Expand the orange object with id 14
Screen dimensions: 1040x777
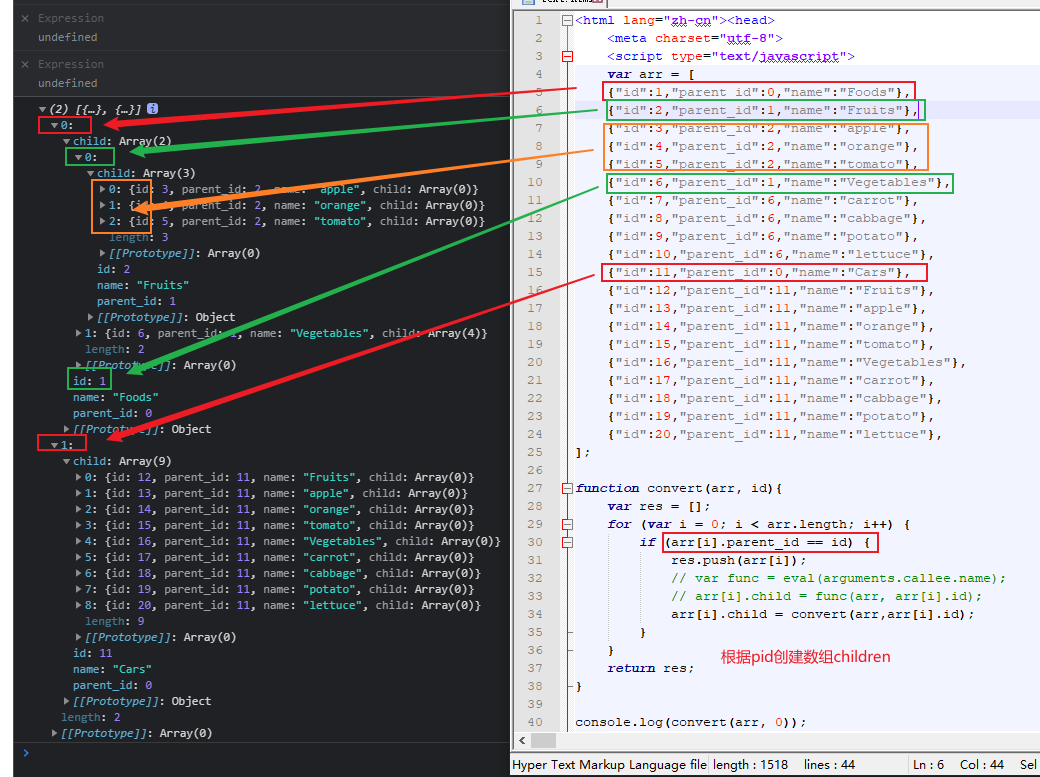click(x=78, y=509)
